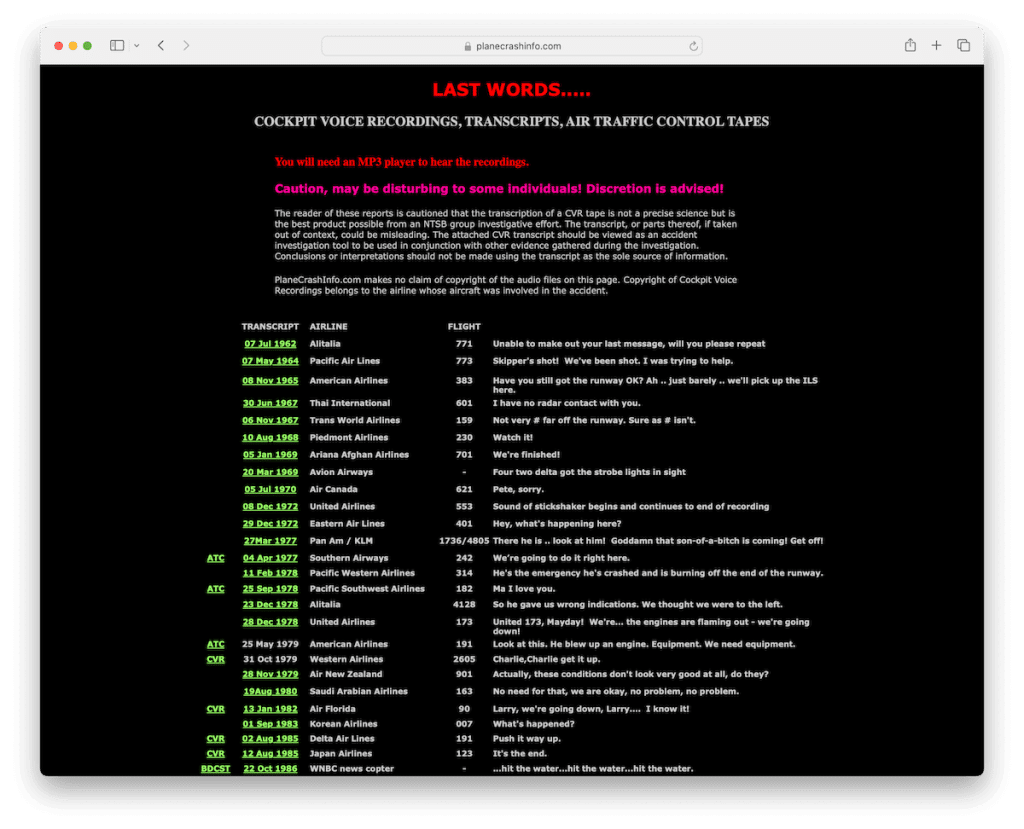Click the "LAST WORDS....." heading
1024x829 pixels.
511,90
